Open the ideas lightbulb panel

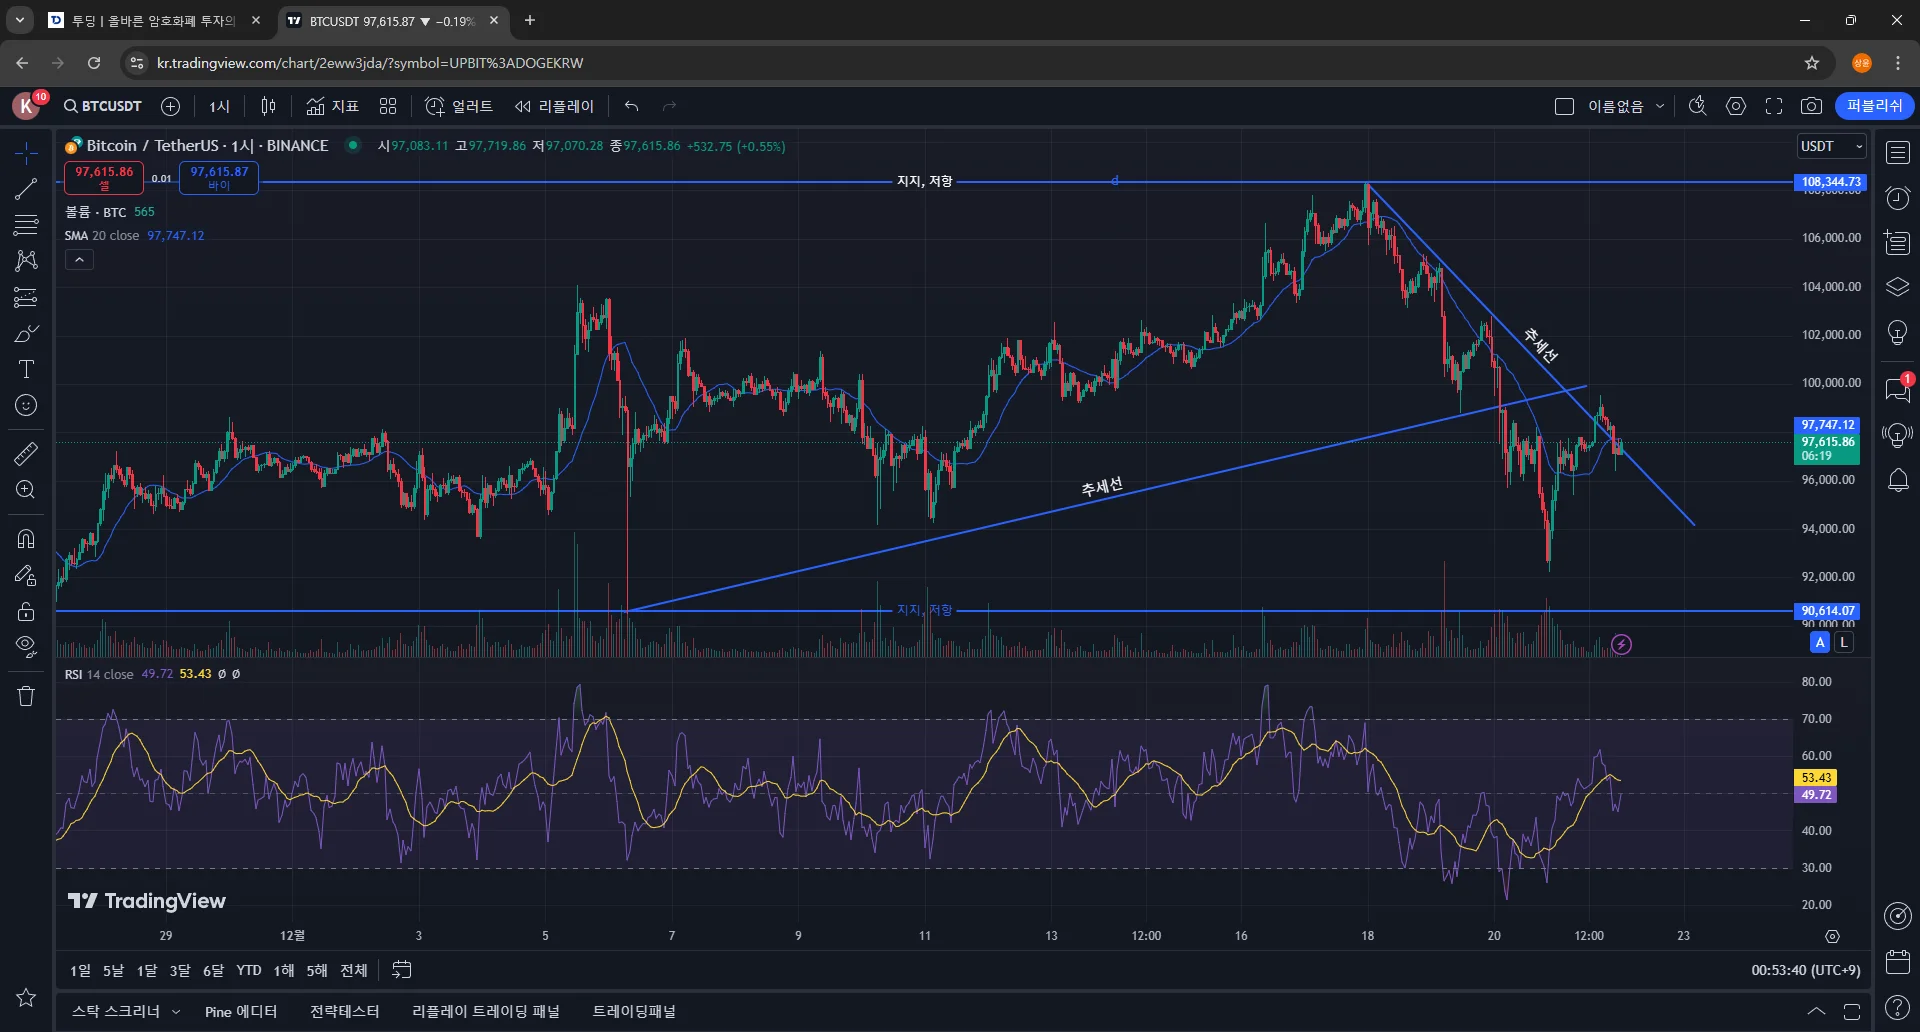coord(1897,332)
